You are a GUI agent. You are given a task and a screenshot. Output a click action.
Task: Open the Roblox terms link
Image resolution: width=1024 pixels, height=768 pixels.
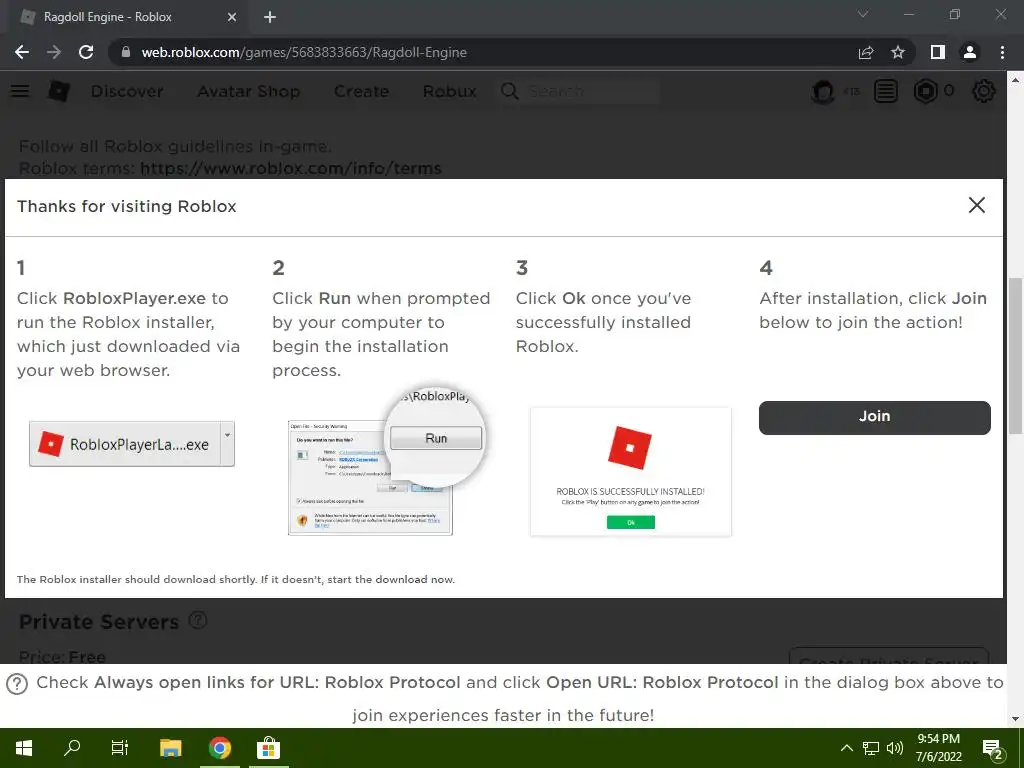point(291,168)
